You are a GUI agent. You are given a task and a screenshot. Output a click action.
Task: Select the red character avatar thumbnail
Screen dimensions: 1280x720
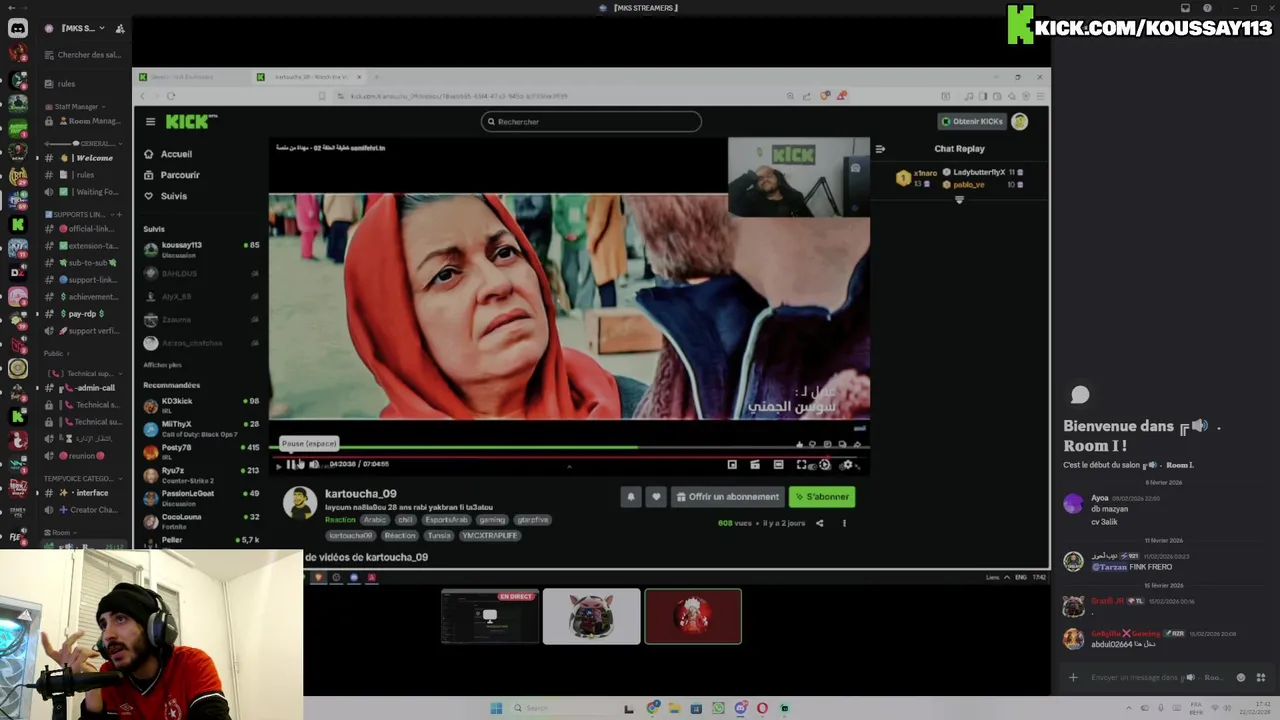point(693,616)
